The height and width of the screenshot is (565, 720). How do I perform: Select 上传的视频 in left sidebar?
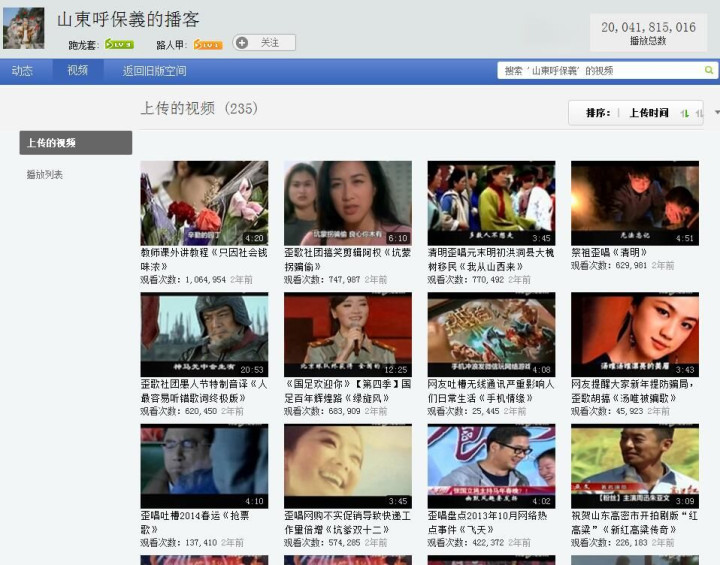click(x=75, y=143)
